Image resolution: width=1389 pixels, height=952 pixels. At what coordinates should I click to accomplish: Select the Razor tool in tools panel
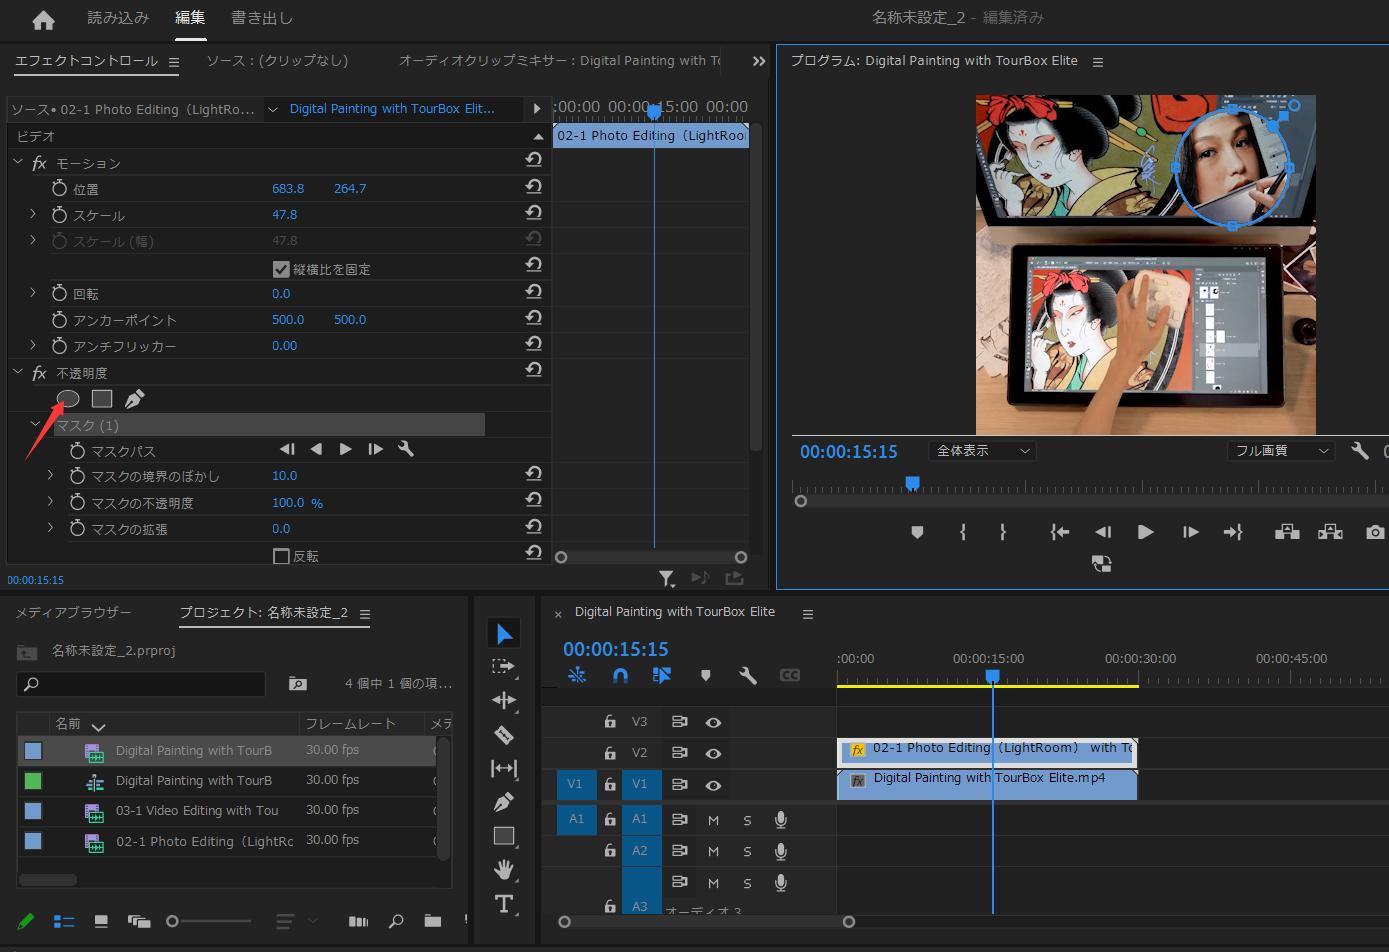tap(504, 735)
